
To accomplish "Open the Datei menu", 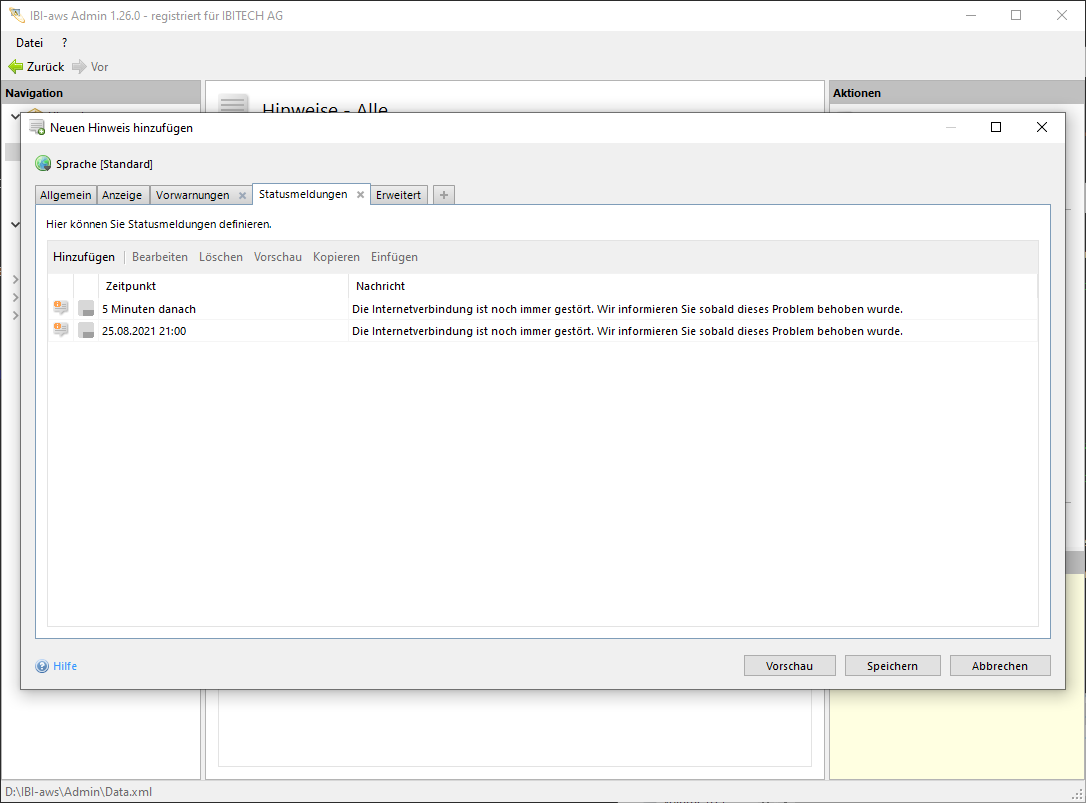I will click(x=29, y=43).
